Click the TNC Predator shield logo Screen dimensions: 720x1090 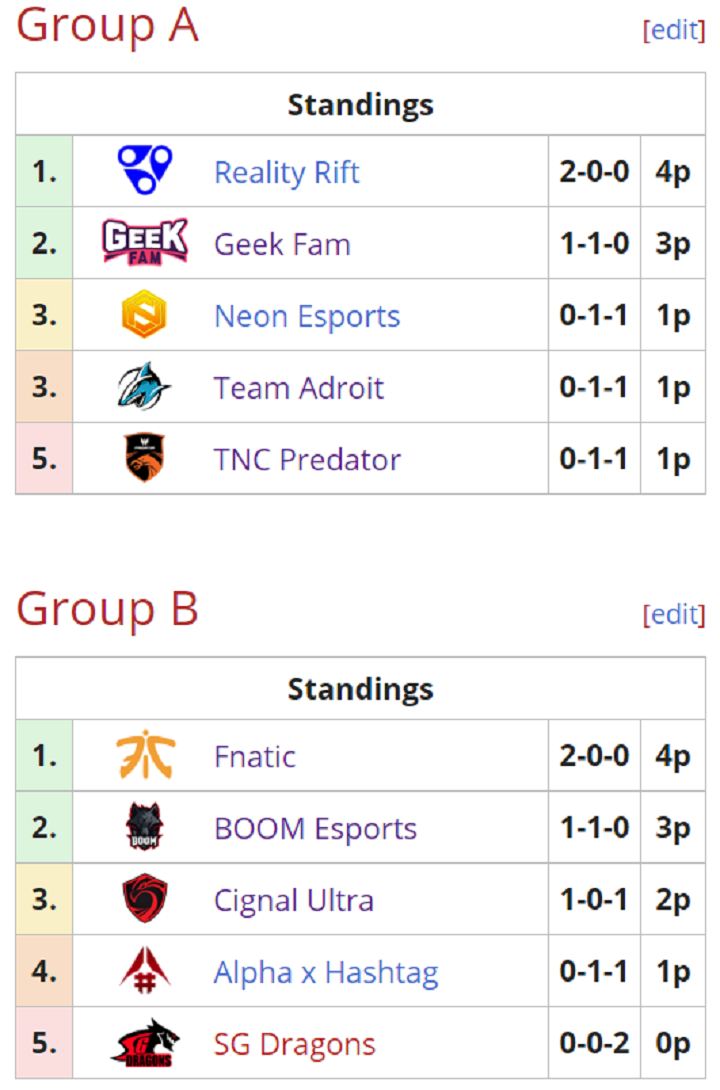point(145,457)
